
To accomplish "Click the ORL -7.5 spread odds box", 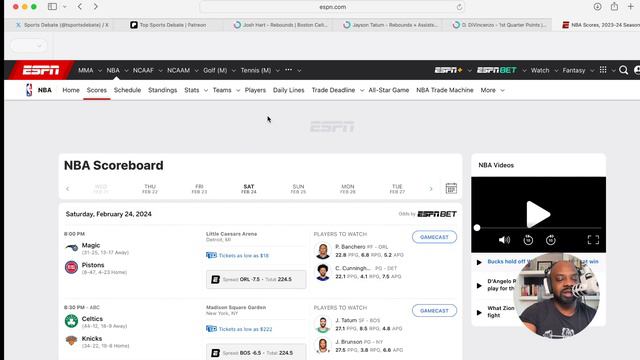I will click(256, 279).
